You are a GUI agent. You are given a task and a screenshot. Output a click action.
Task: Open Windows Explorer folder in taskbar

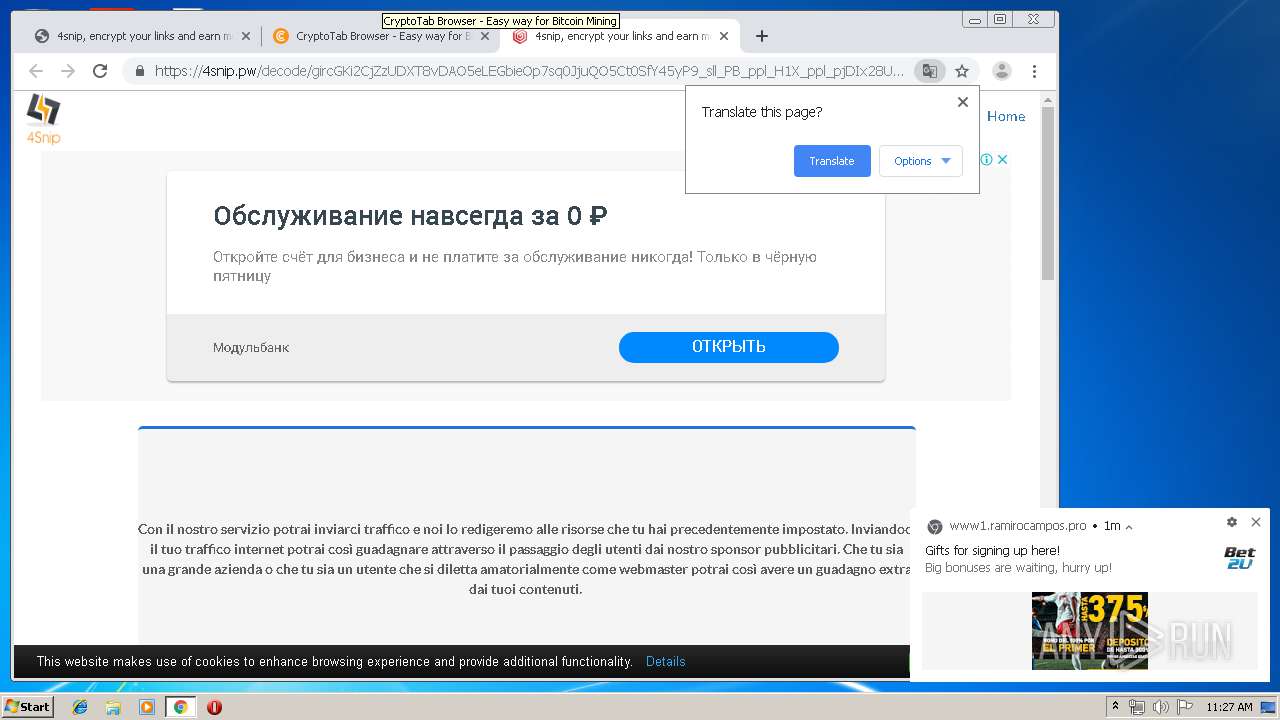[113, 707]
